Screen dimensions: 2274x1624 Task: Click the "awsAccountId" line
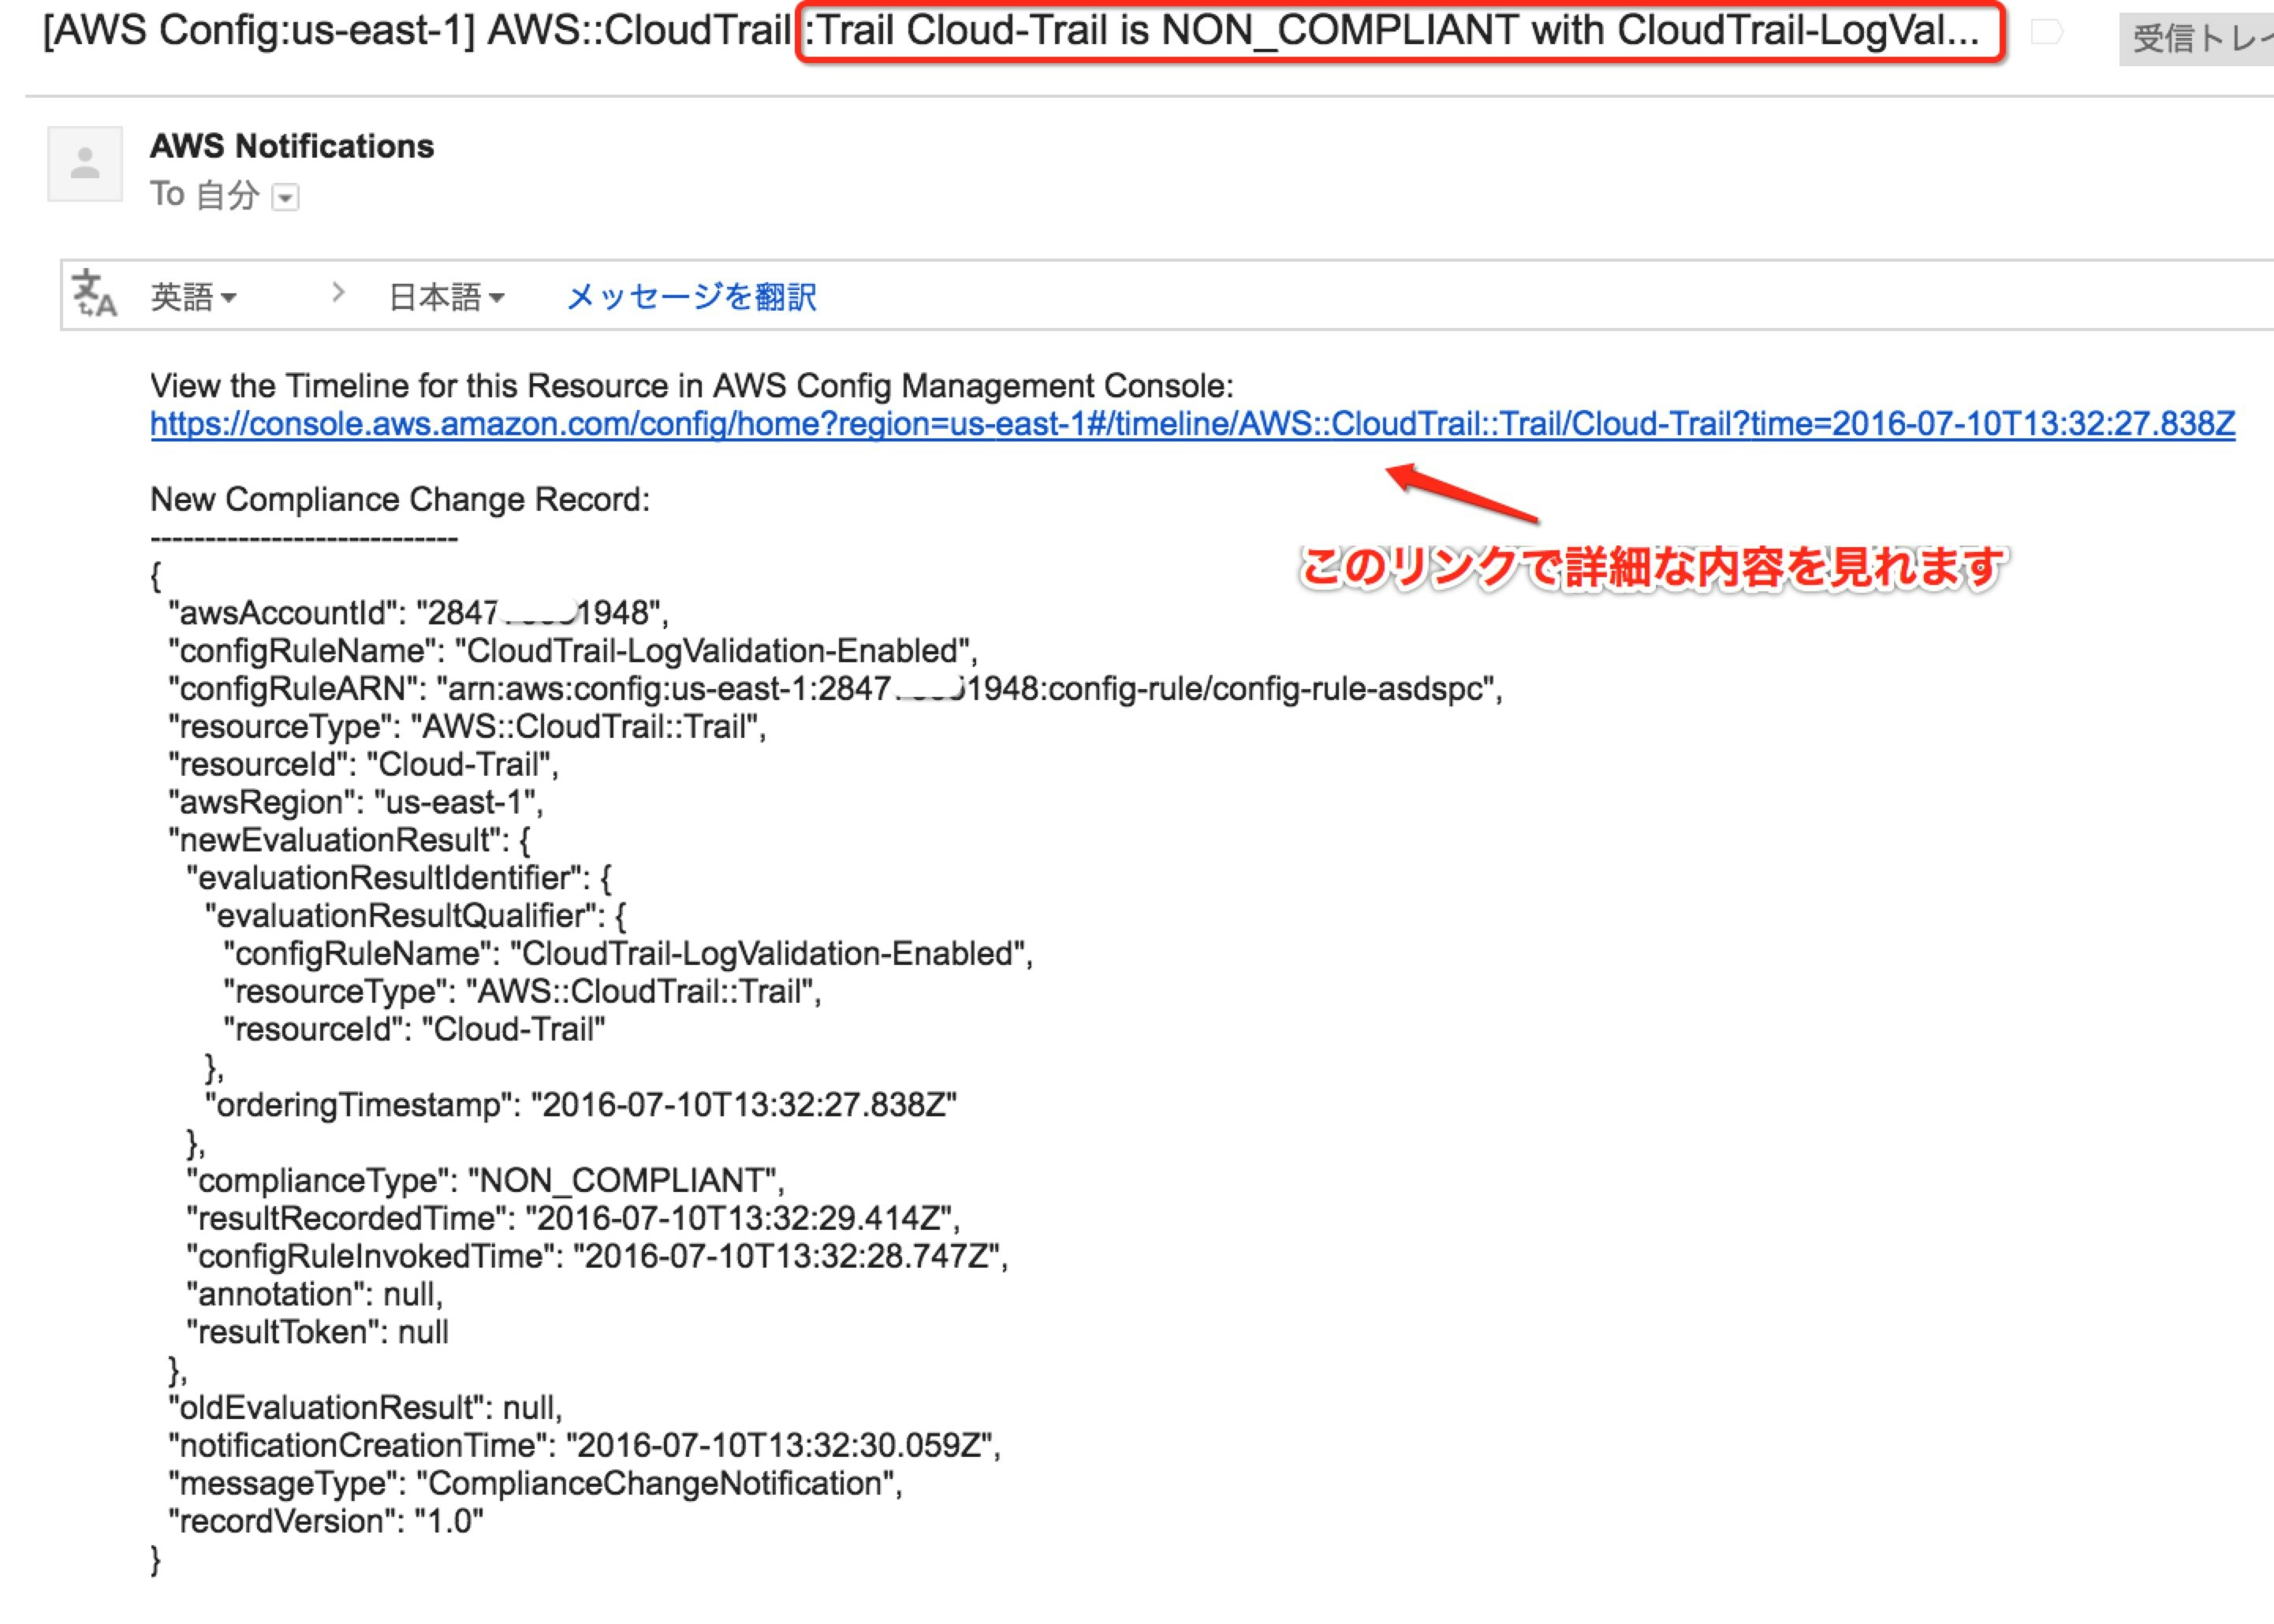click(418, 613)
